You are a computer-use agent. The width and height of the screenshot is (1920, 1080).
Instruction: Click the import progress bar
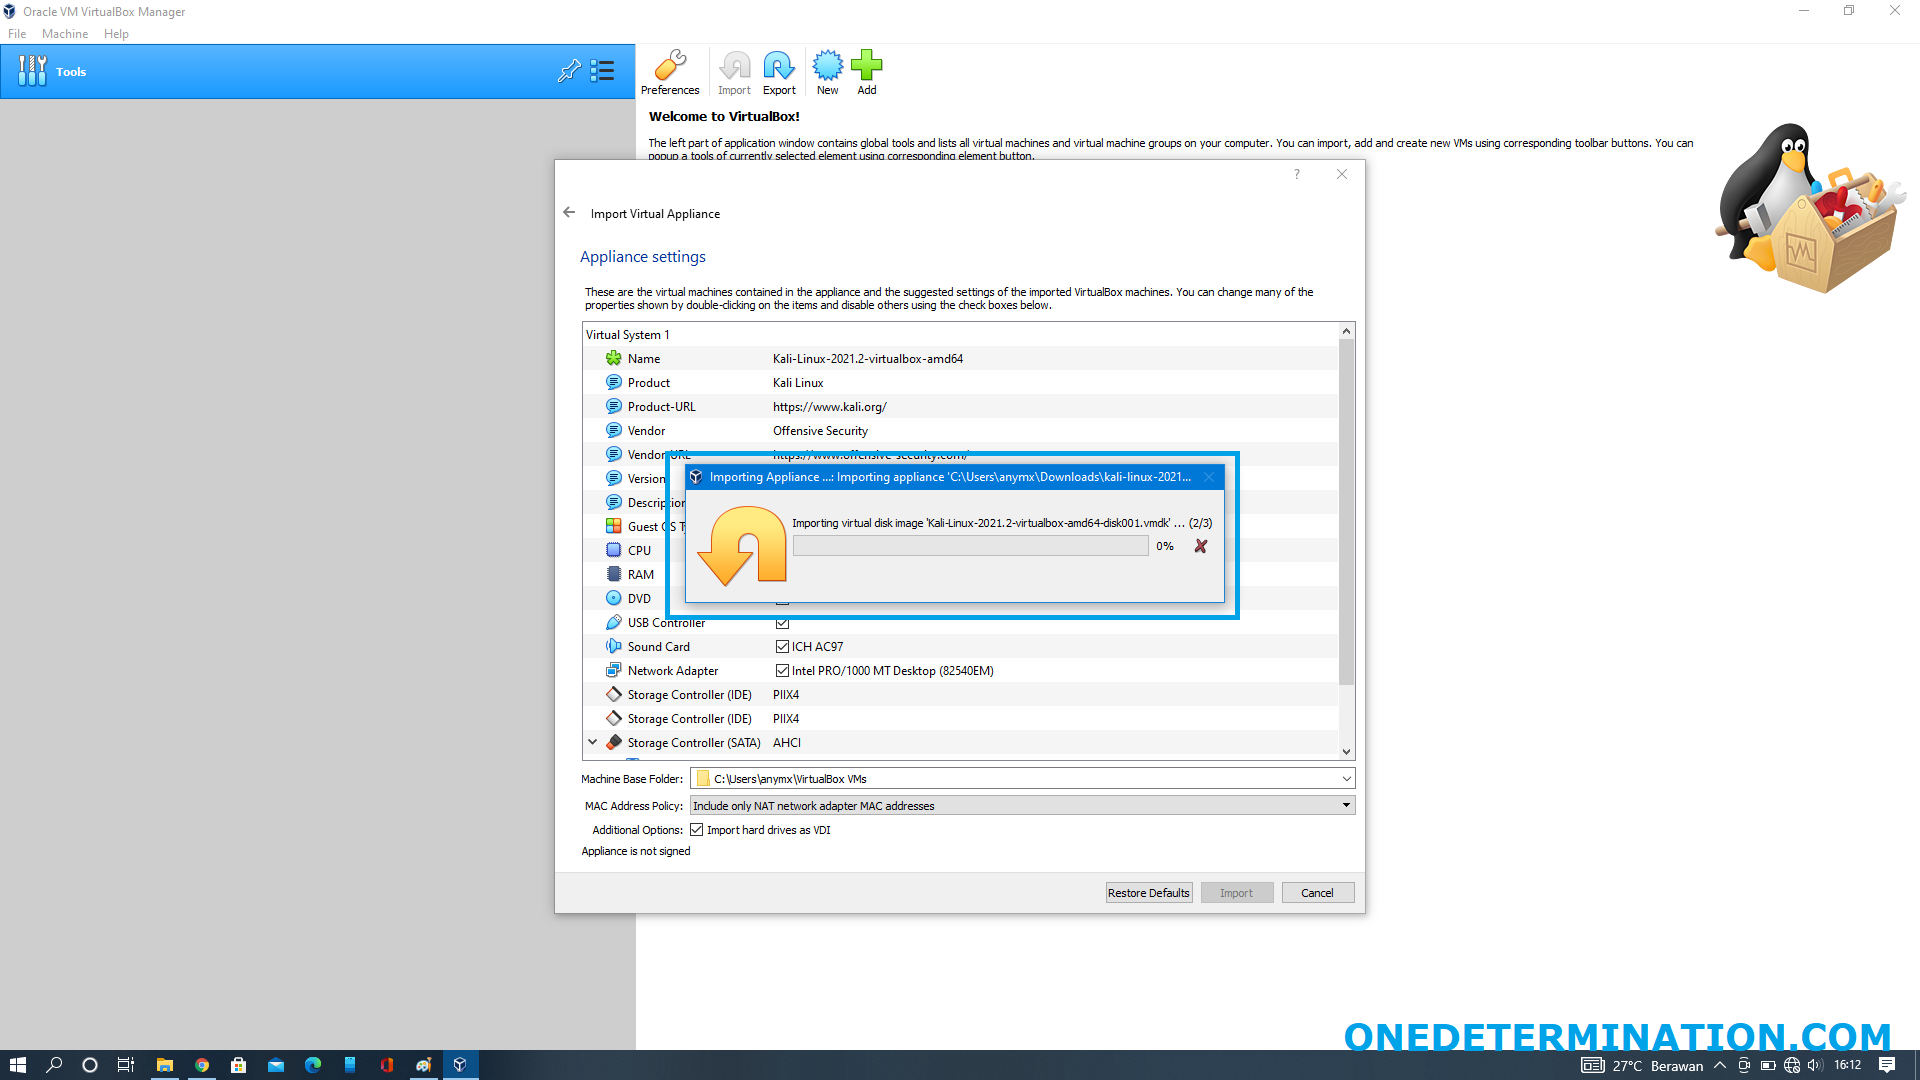click(970, 546)
